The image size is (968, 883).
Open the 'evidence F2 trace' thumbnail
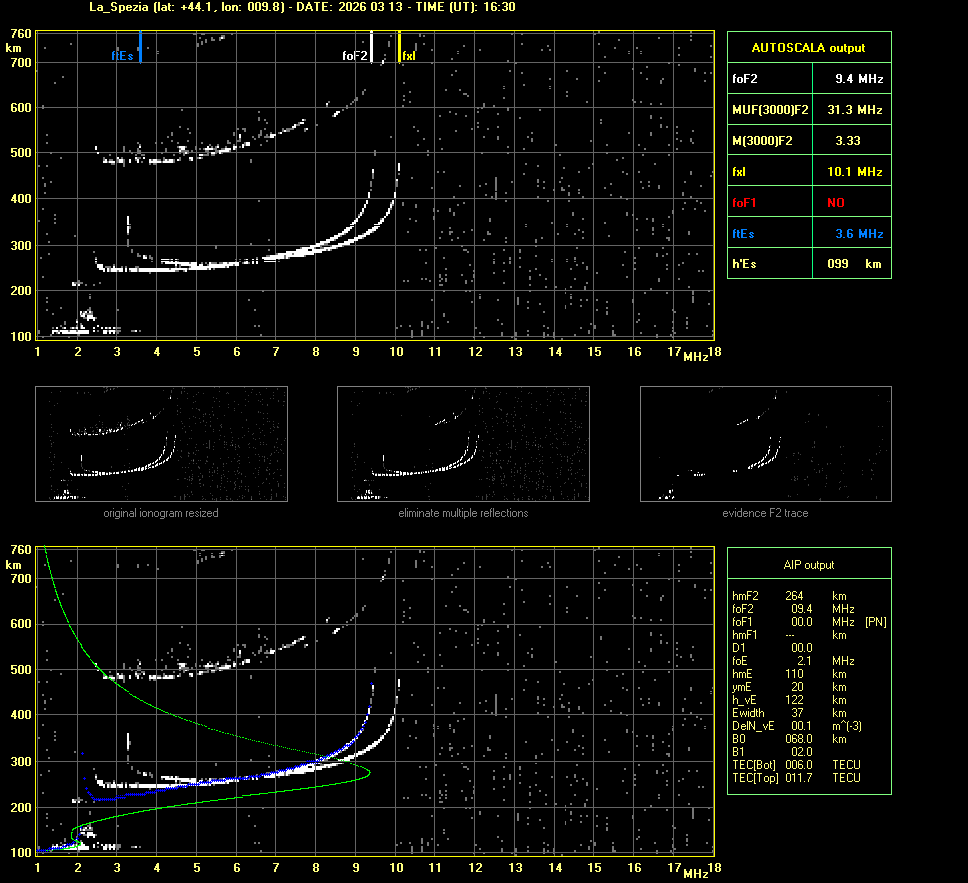(x=765, y=444)
